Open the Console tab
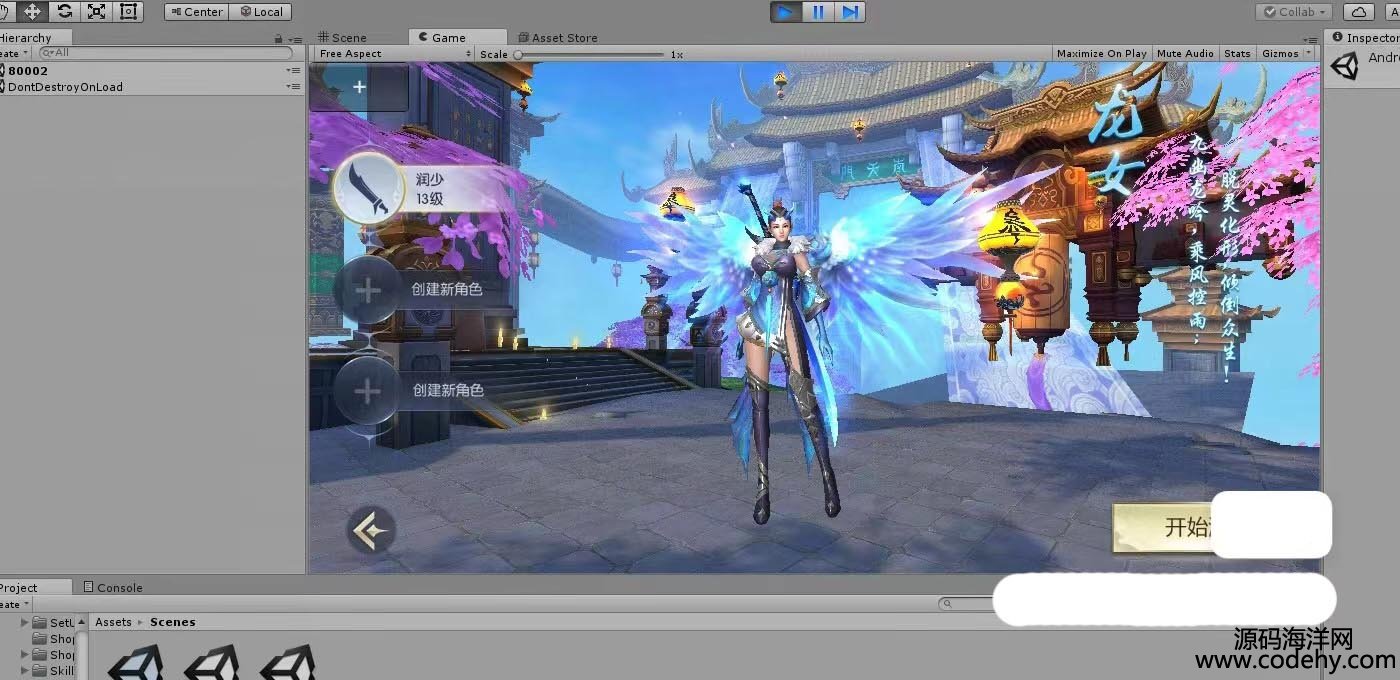 (x=113, y=587)
